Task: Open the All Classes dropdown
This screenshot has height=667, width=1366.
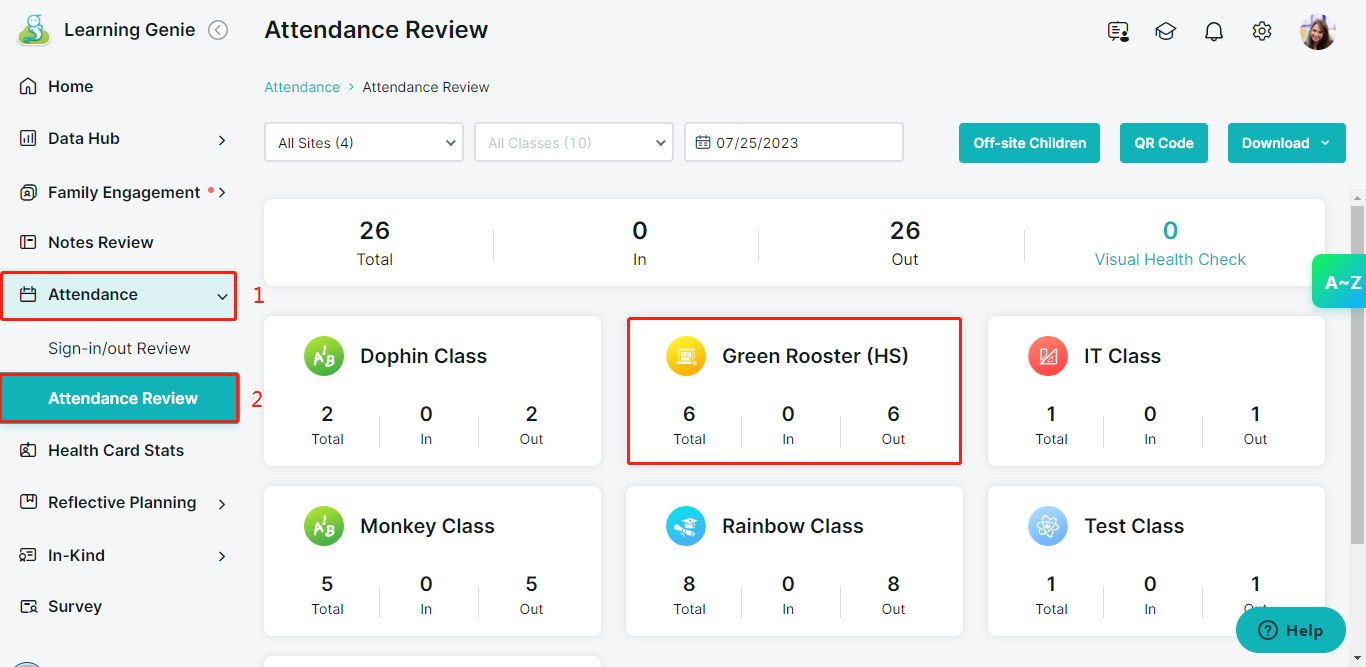Action: click(x=573, y=142)
